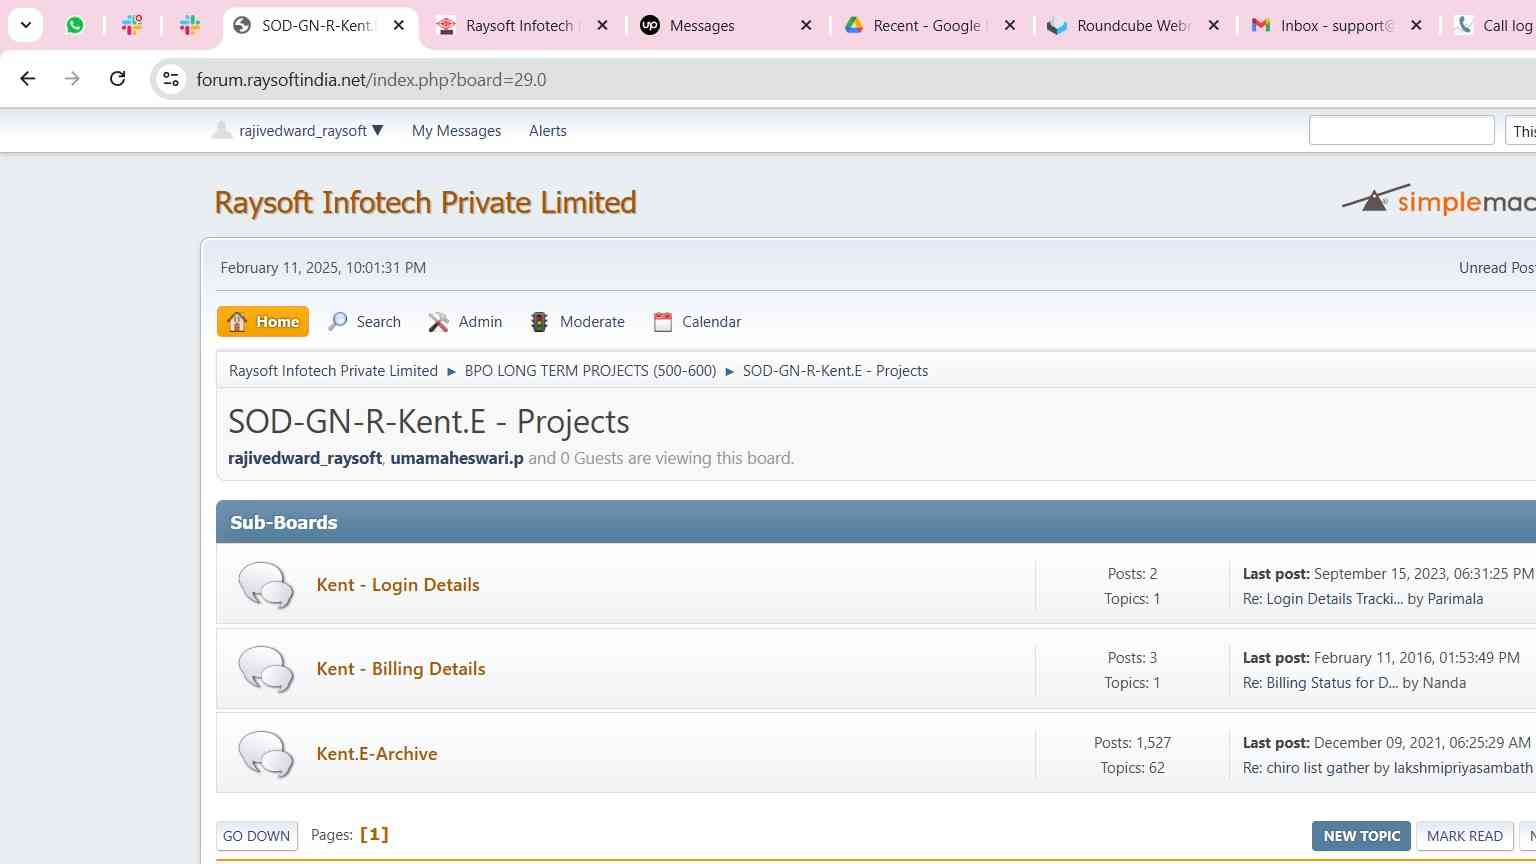This screenshot has width=1536, height=864.
Task: Open the WhatsApp pinned tab
Action: tap(75, 25)
